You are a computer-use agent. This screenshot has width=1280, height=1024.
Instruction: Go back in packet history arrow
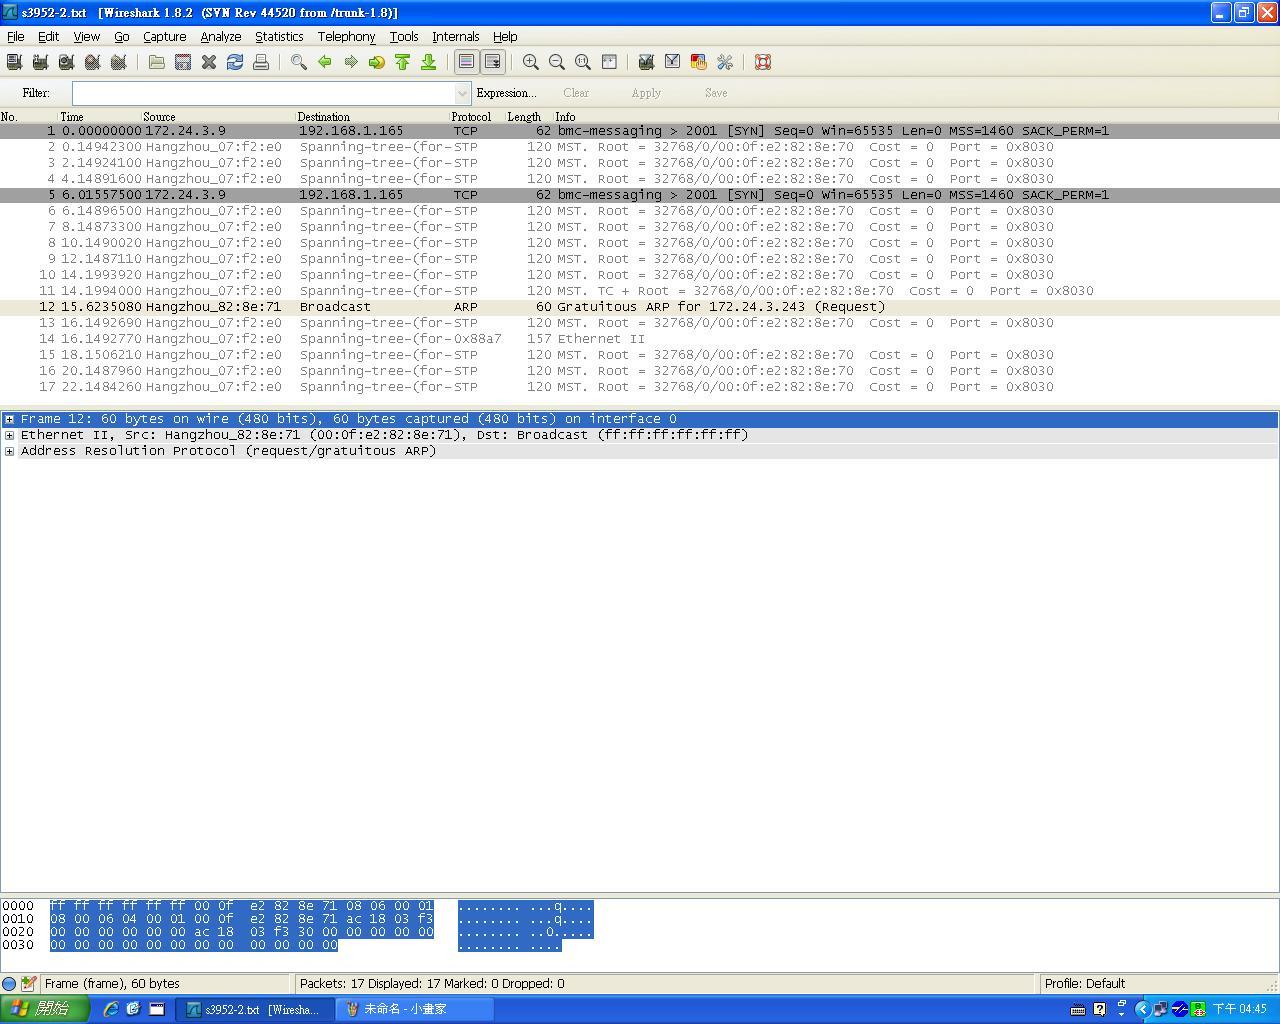coord(324,62)
